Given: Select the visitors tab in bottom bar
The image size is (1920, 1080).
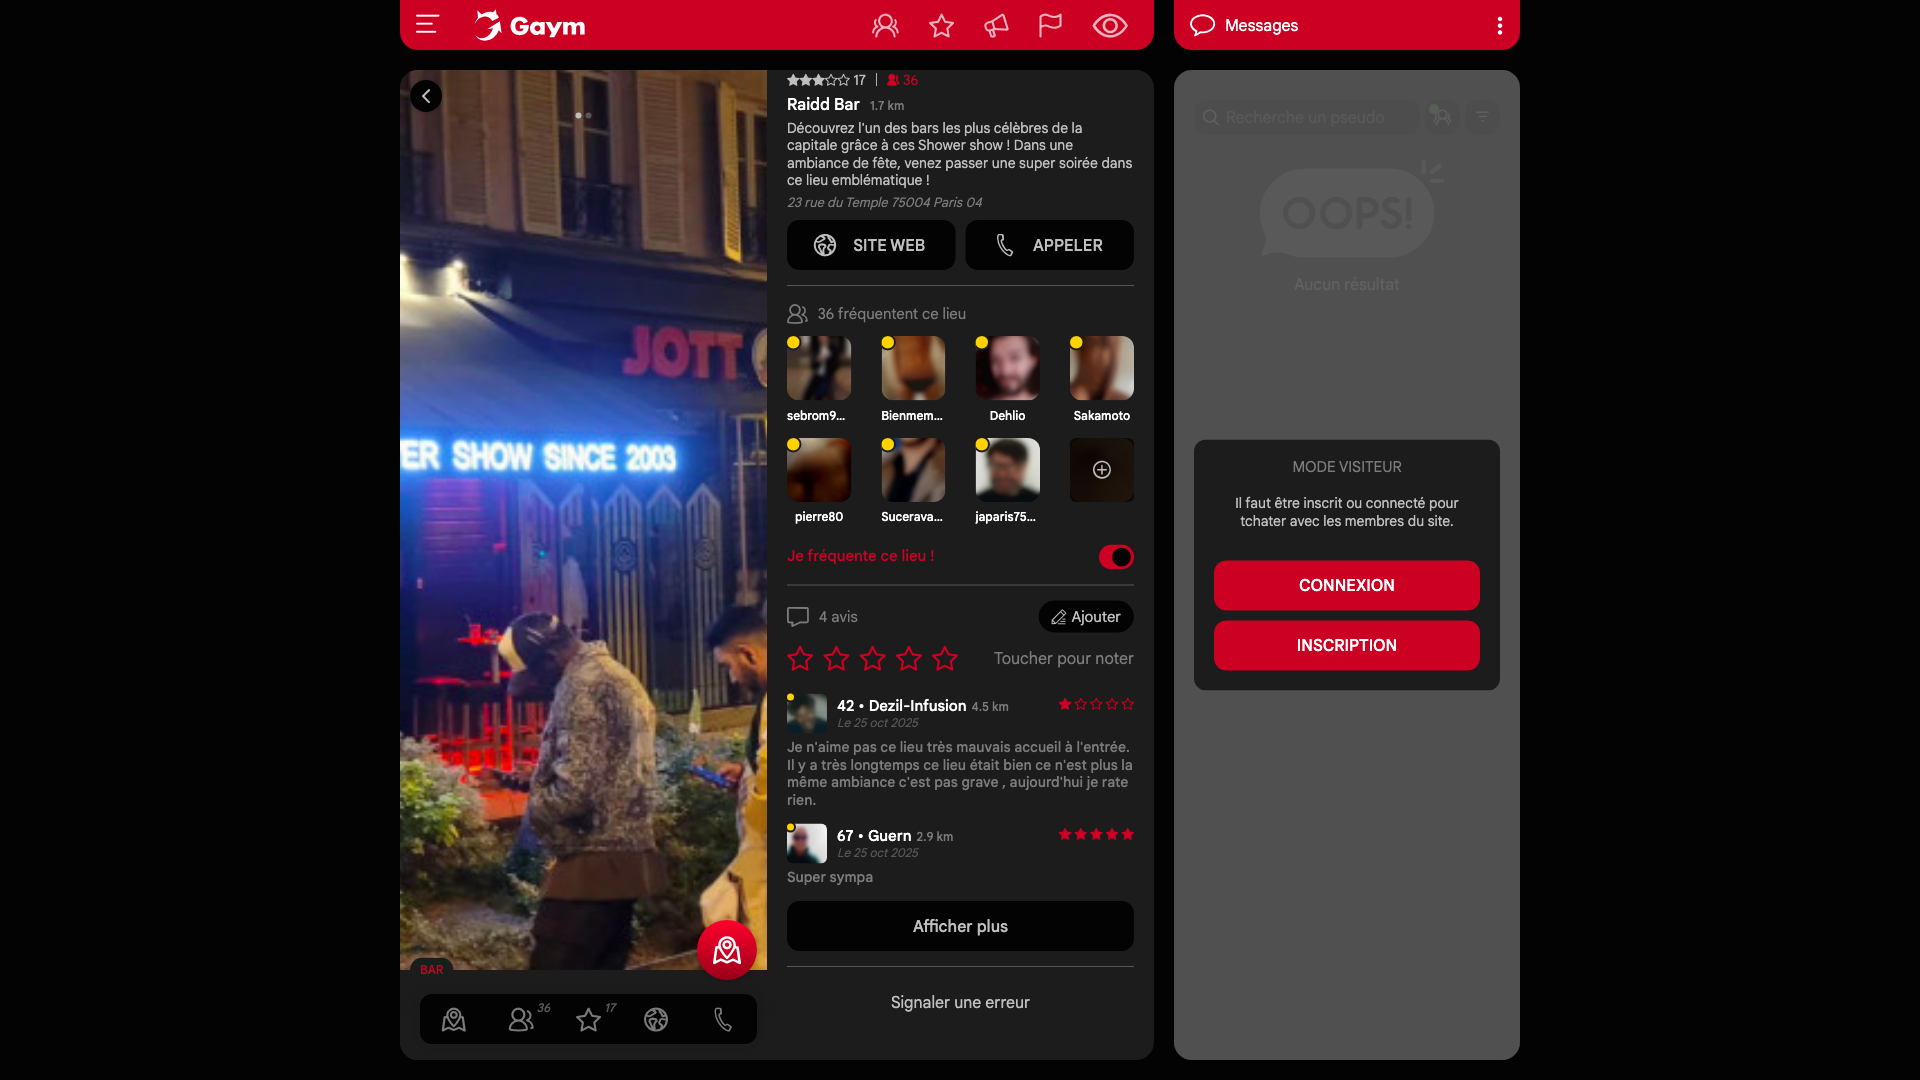Looking at the screenshot, I should (x=521, y=1019).
